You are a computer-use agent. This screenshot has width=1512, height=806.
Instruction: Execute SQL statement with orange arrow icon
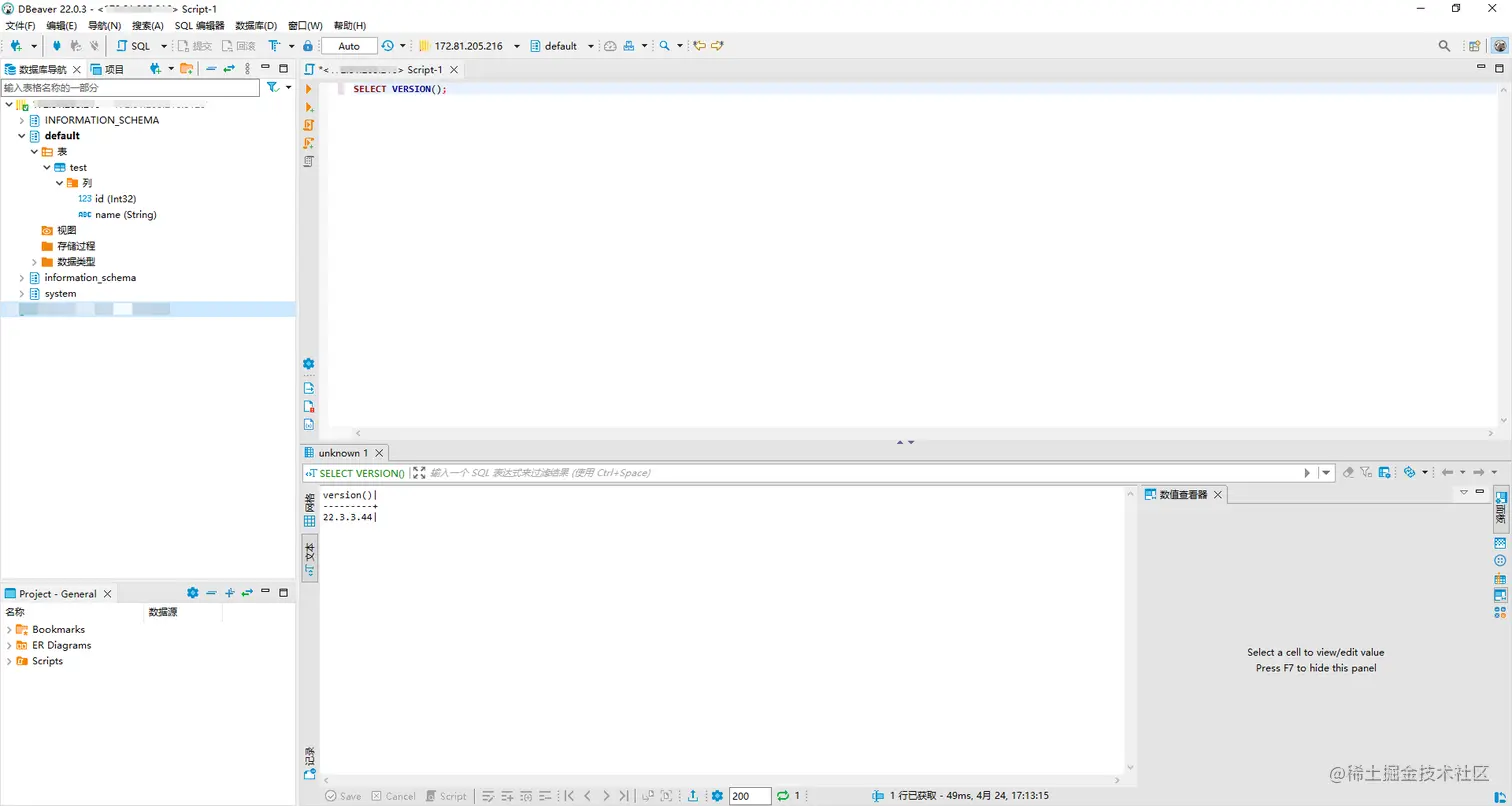pyautogui.click(x=309, y=89)
